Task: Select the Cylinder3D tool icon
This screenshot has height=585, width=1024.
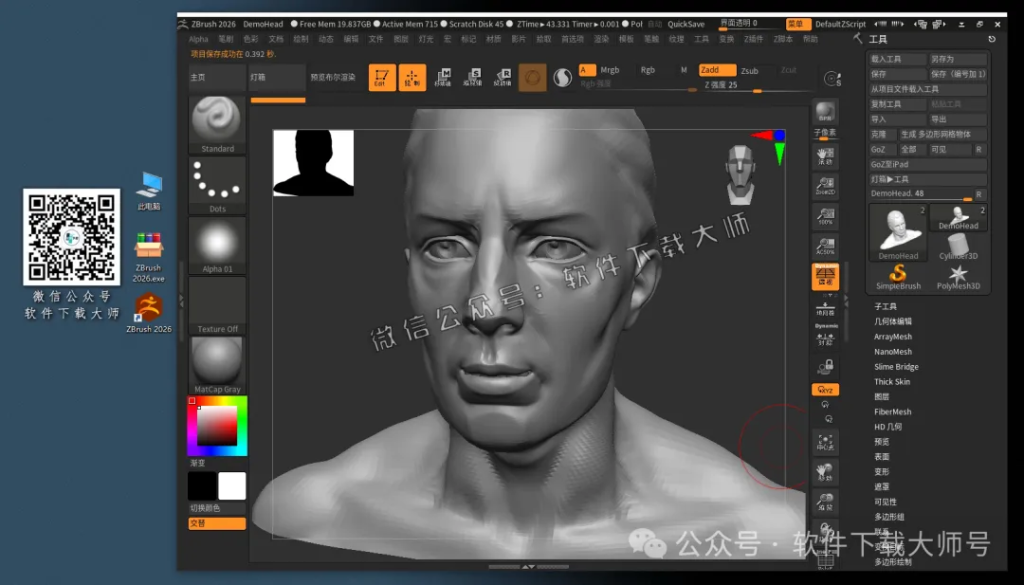Action: [x=955, y=243]
